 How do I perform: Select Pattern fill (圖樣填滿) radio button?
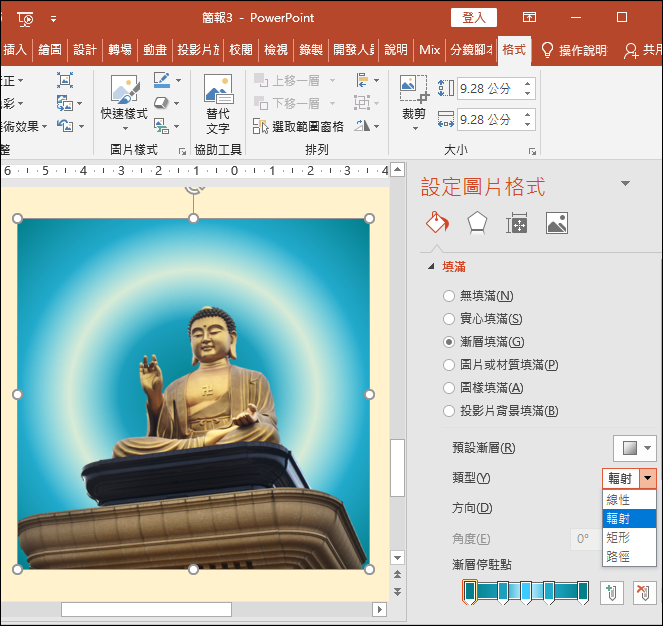tap(449, 387)
